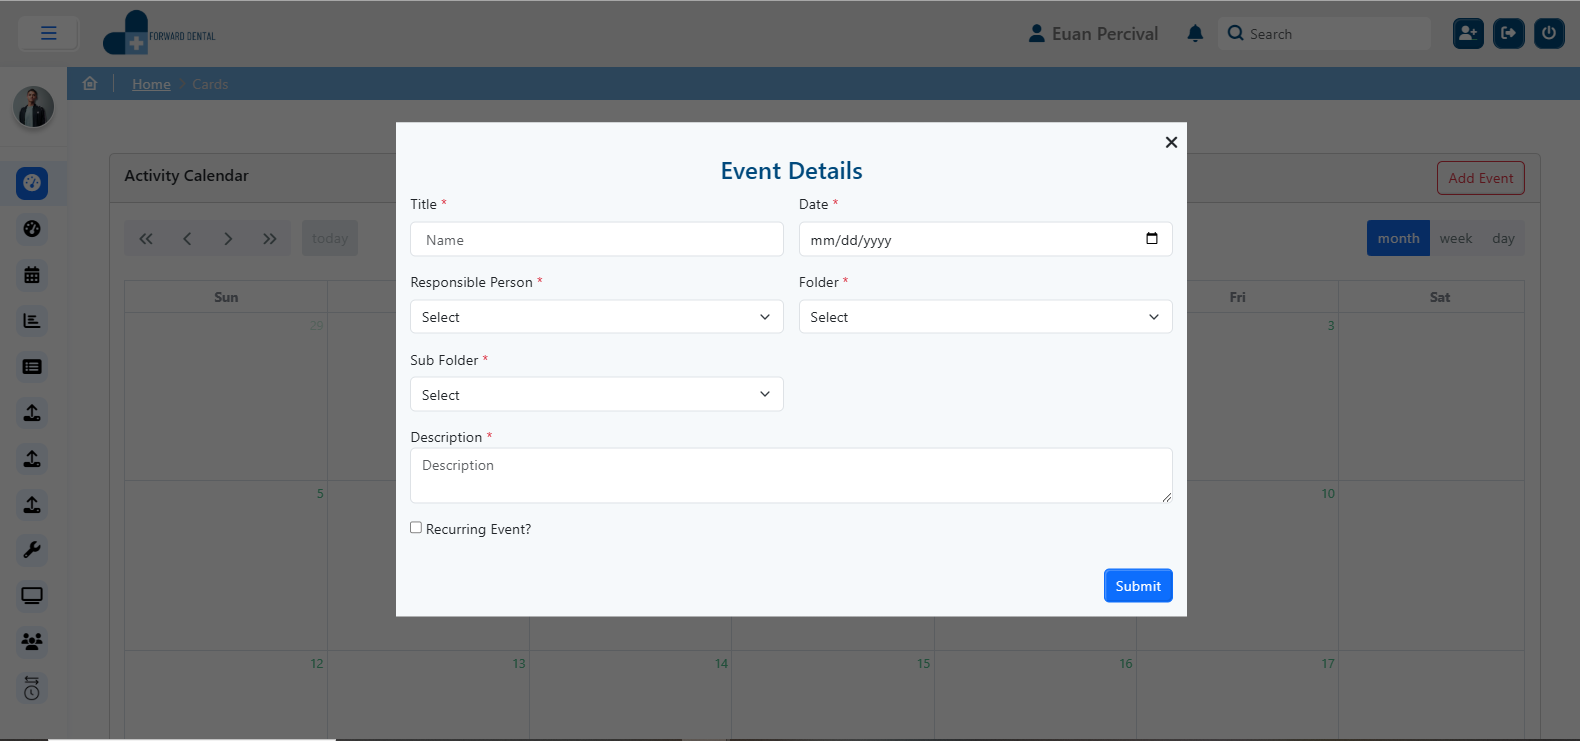
Task: Jump to next year double arrow
Action: click(270, 238)
